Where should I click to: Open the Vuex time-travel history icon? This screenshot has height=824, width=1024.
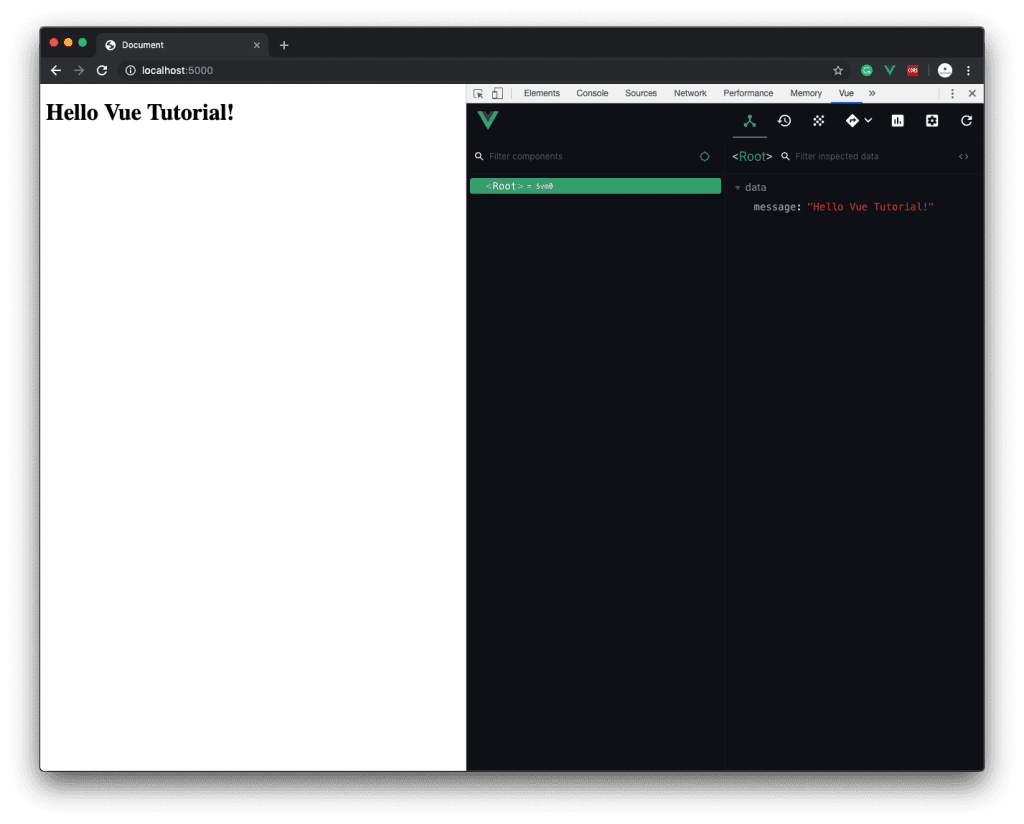[784, 121]
